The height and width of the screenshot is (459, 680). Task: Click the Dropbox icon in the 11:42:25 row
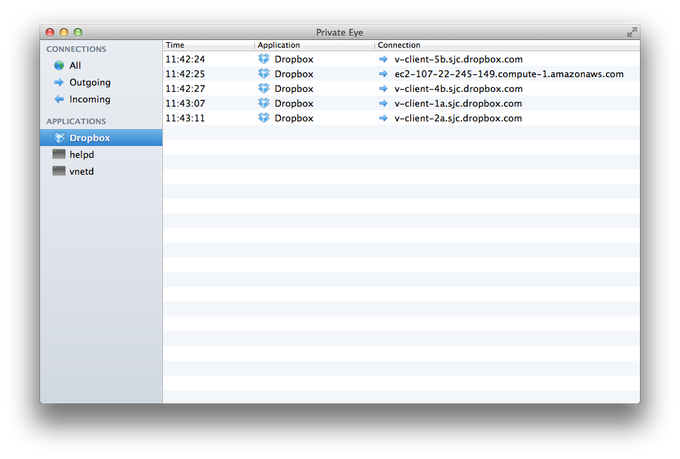[x=264, y=74]
